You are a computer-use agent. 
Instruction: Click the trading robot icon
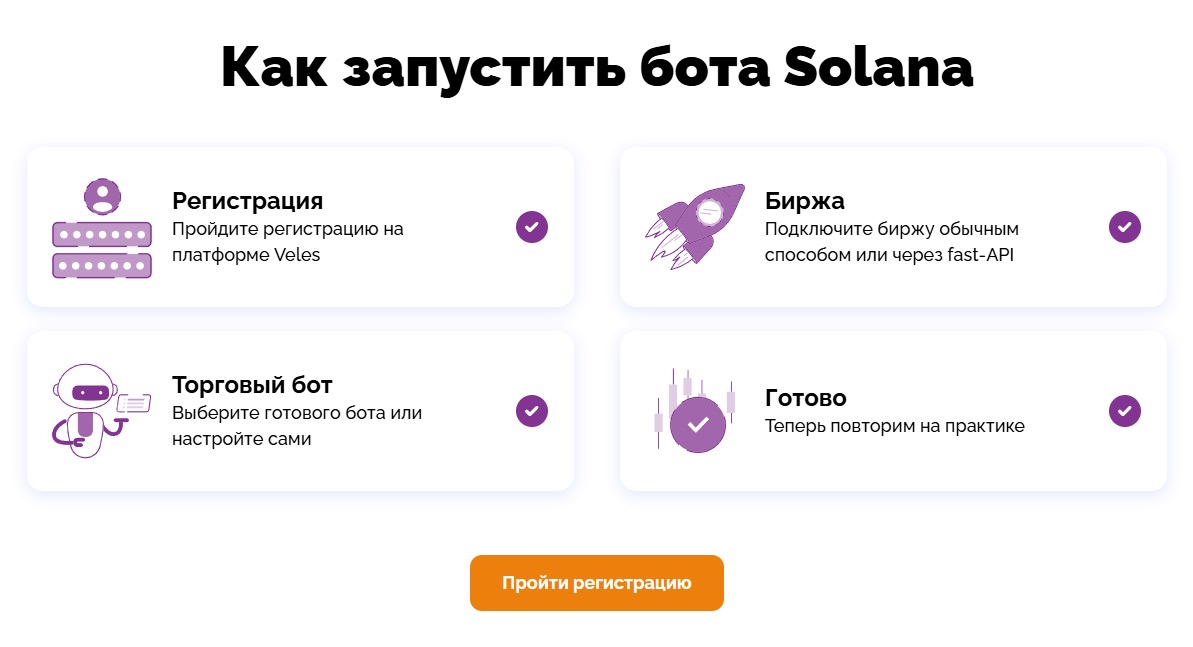[x=101, y=410]
